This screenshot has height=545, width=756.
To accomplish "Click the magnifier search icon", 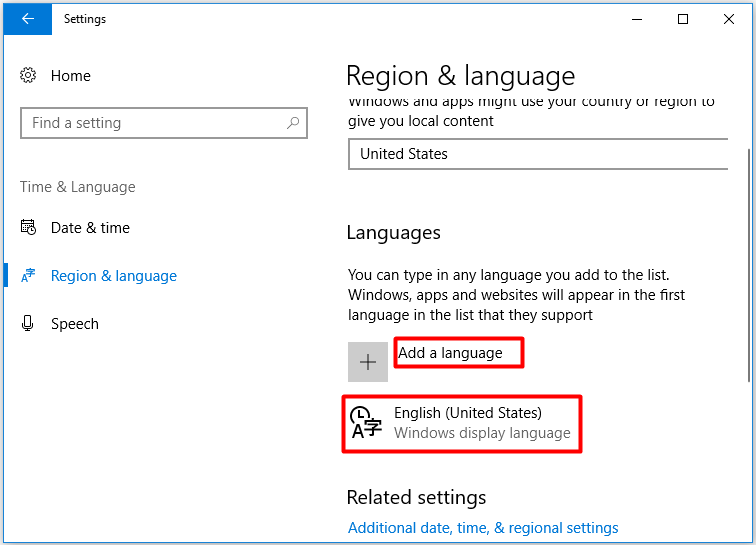I will (293, 123).
